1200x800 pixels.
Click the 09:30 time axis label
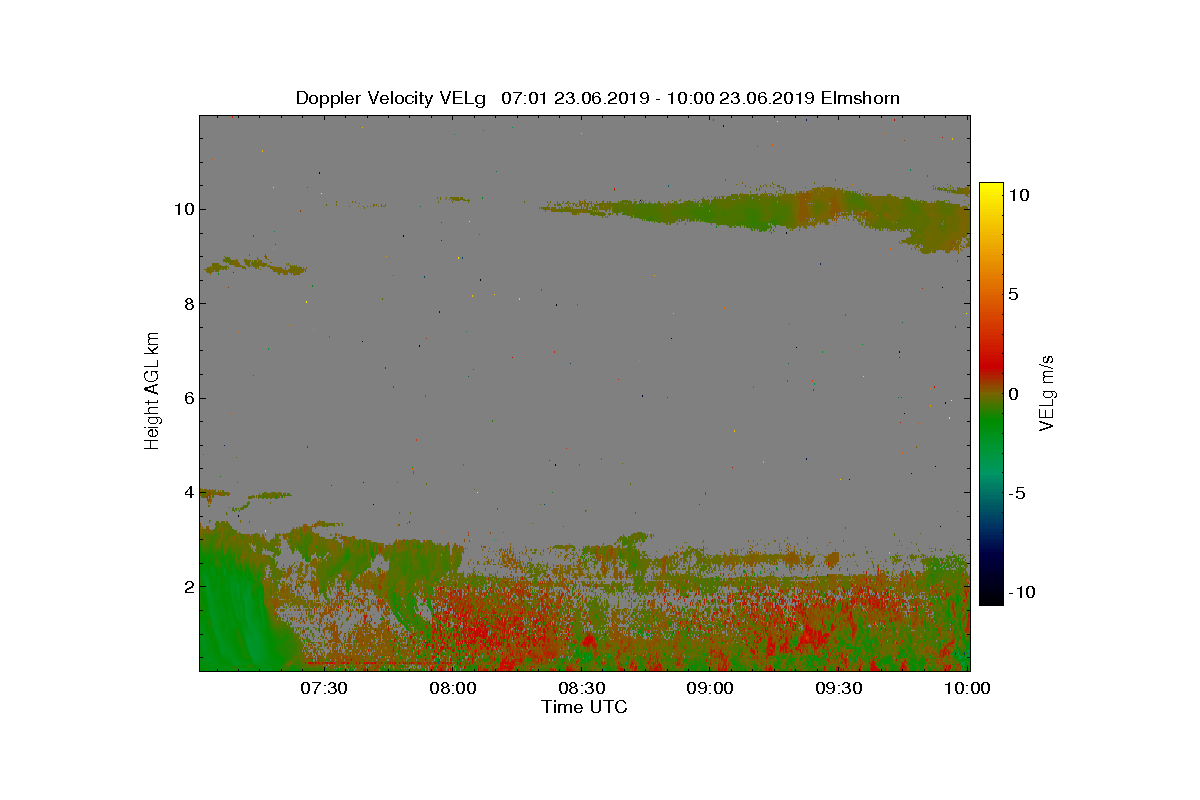point(839,689)
